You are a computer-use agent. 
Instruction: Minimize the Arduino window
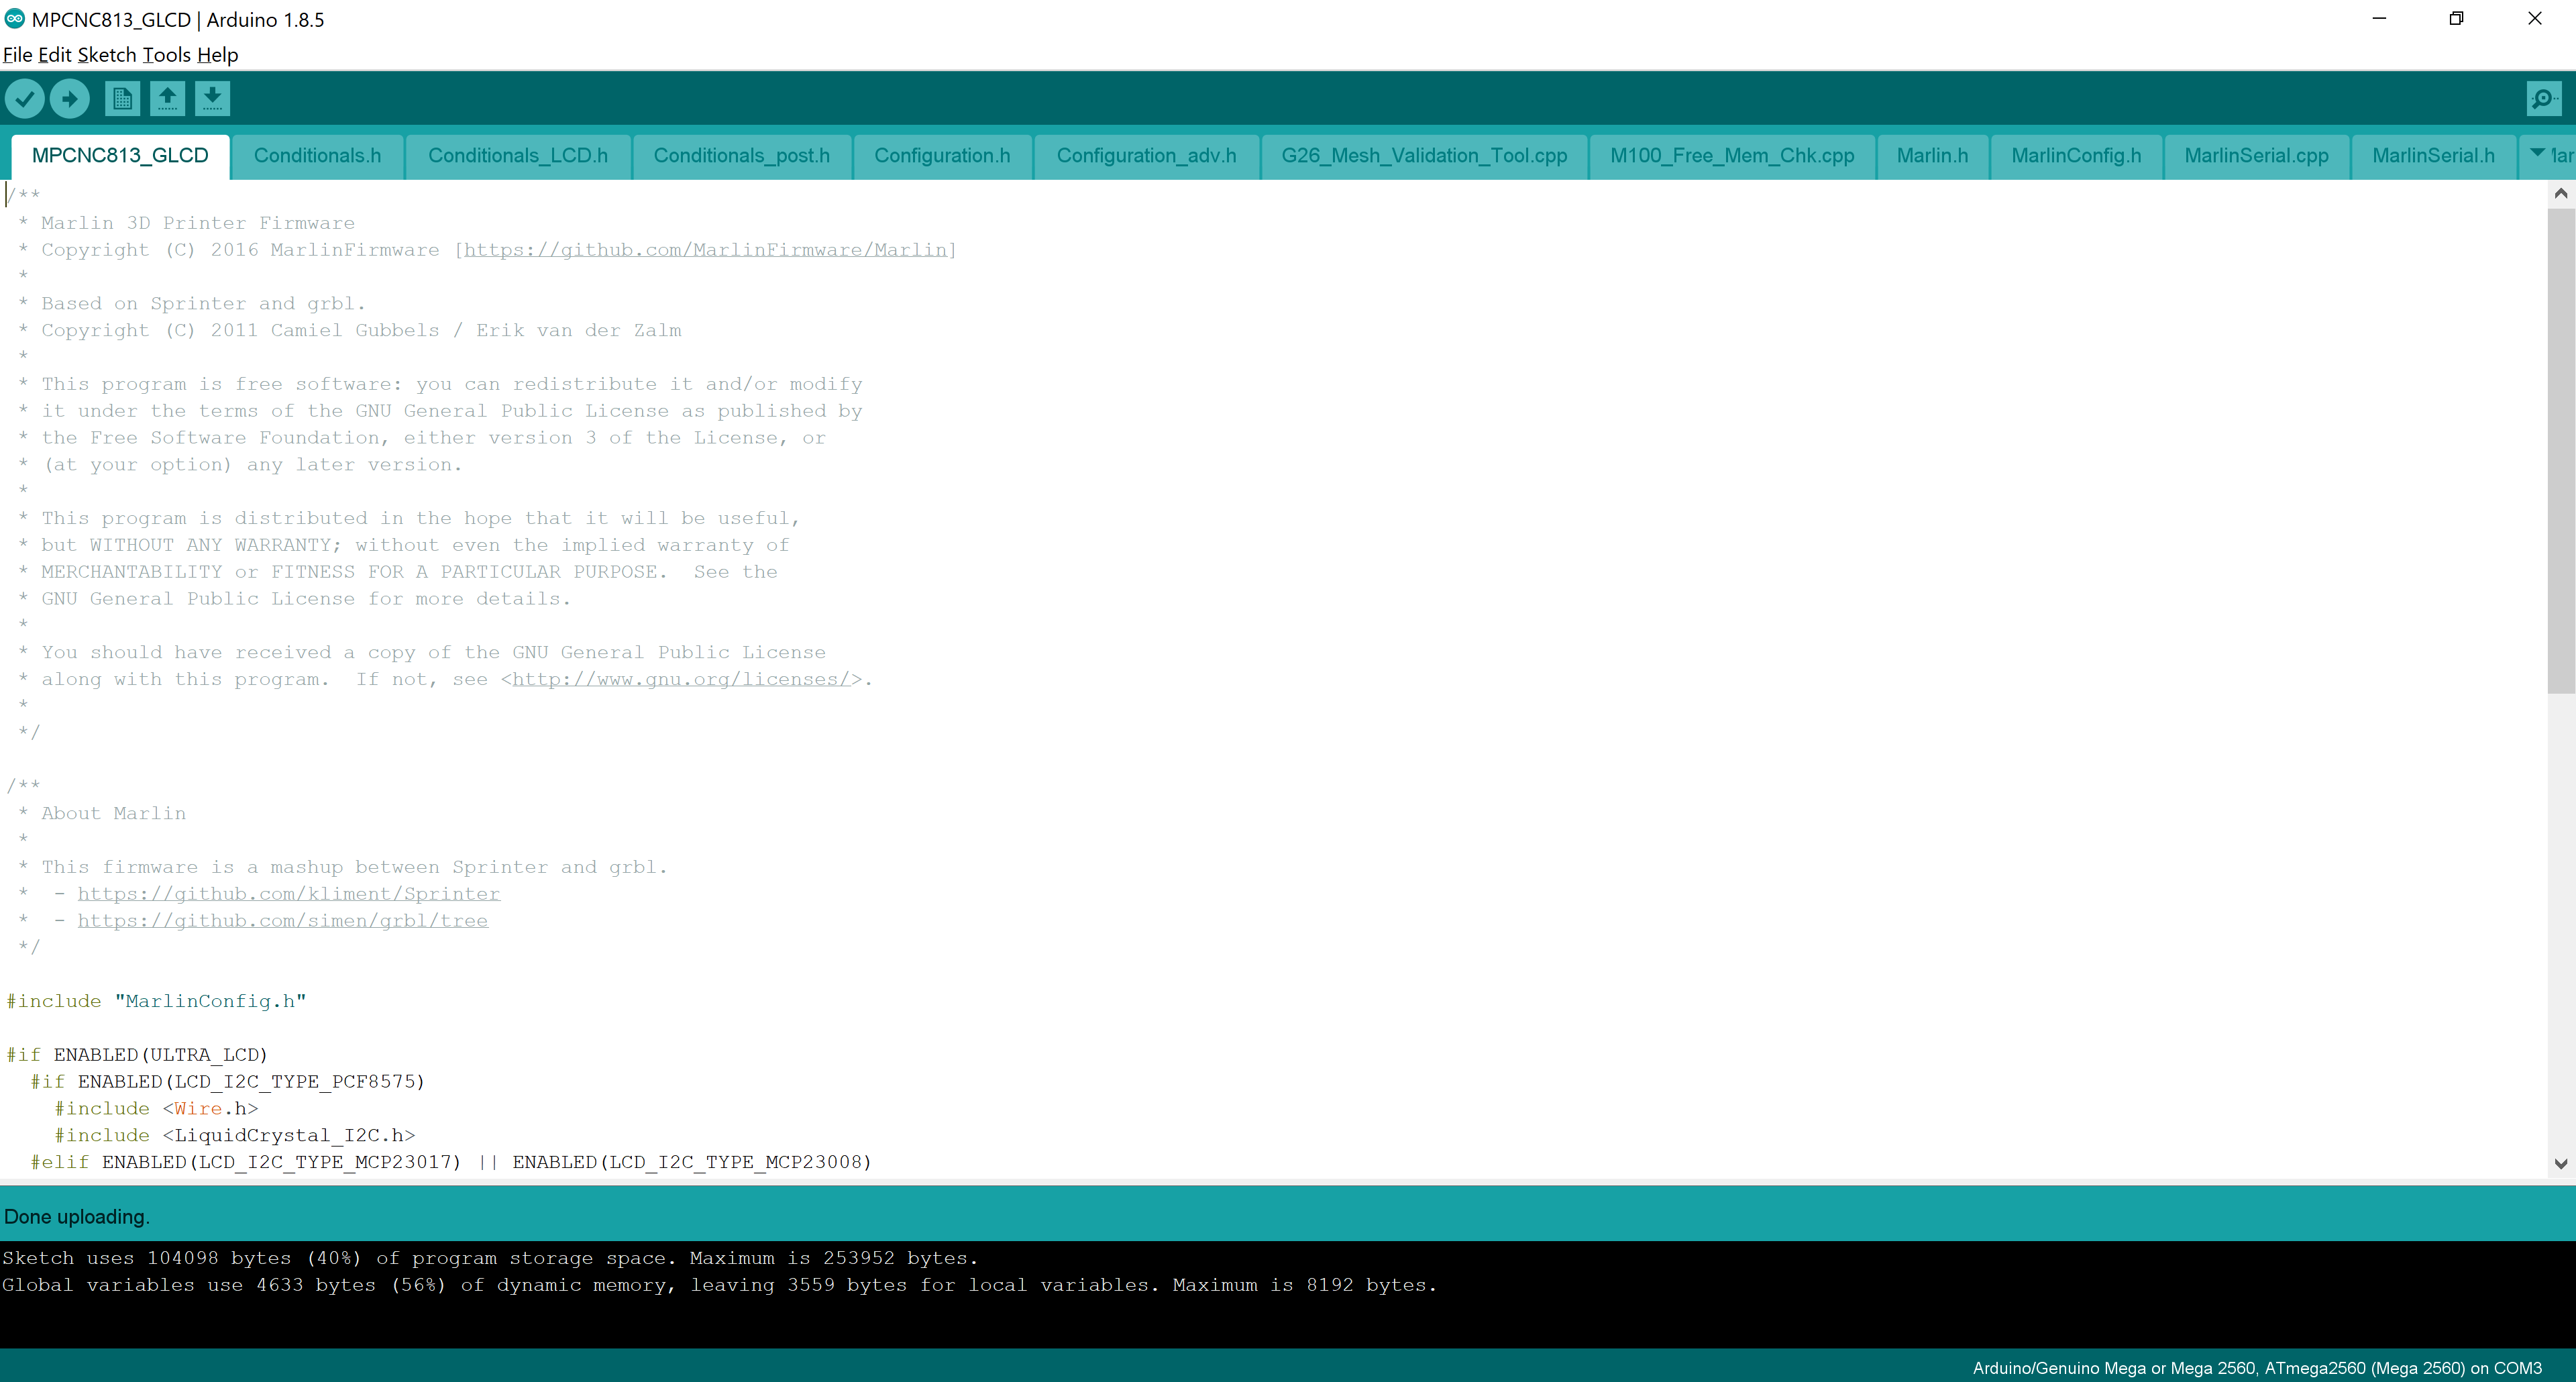[2379, 18]
